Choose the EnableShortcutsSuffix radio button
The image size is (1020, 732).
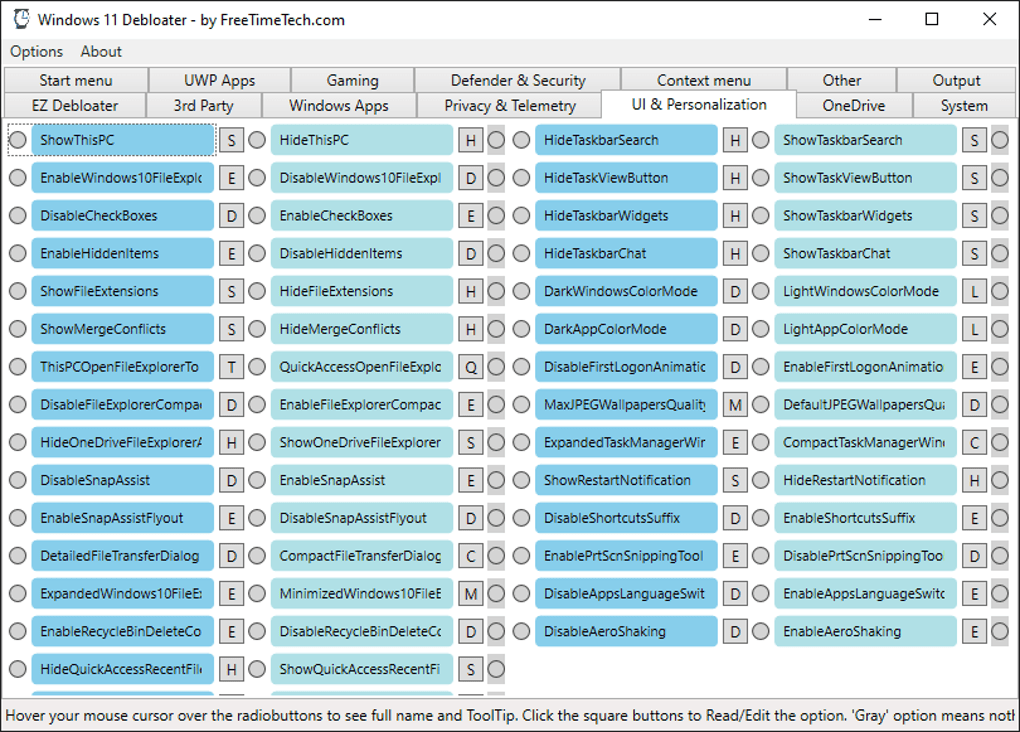761,518
